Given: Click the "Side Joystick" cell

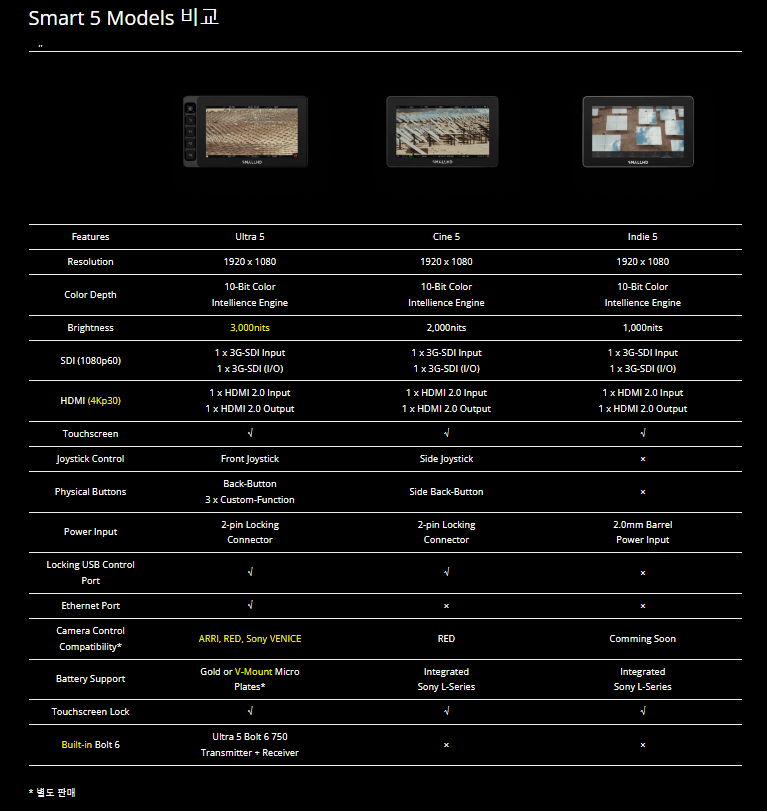Looking at the screenshot, I should tap(446, 459).
